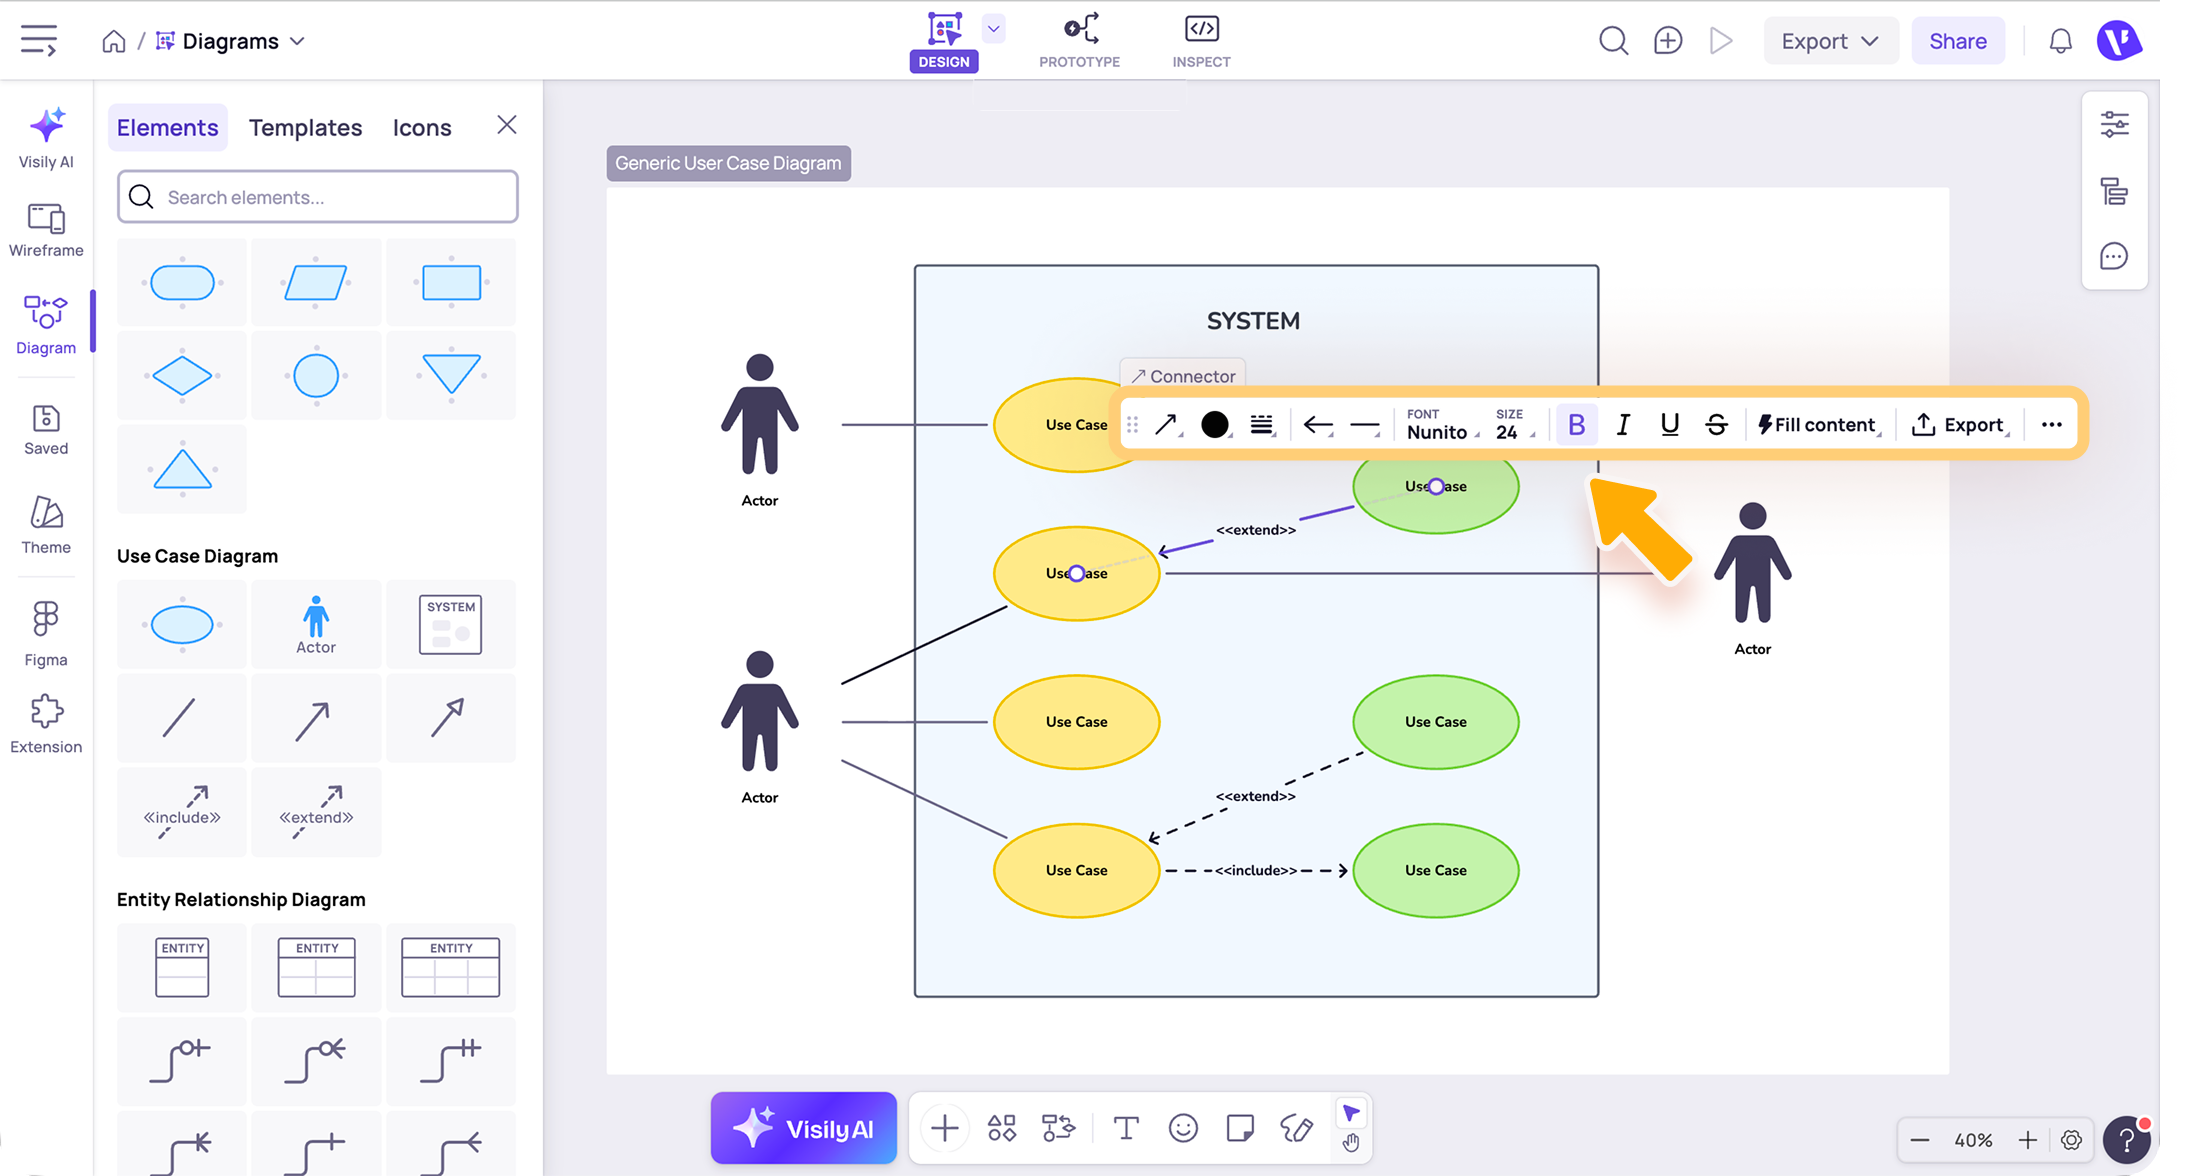2208x1176 pixels.
Task: Select the Templates tab
Action: click(305, 127)
